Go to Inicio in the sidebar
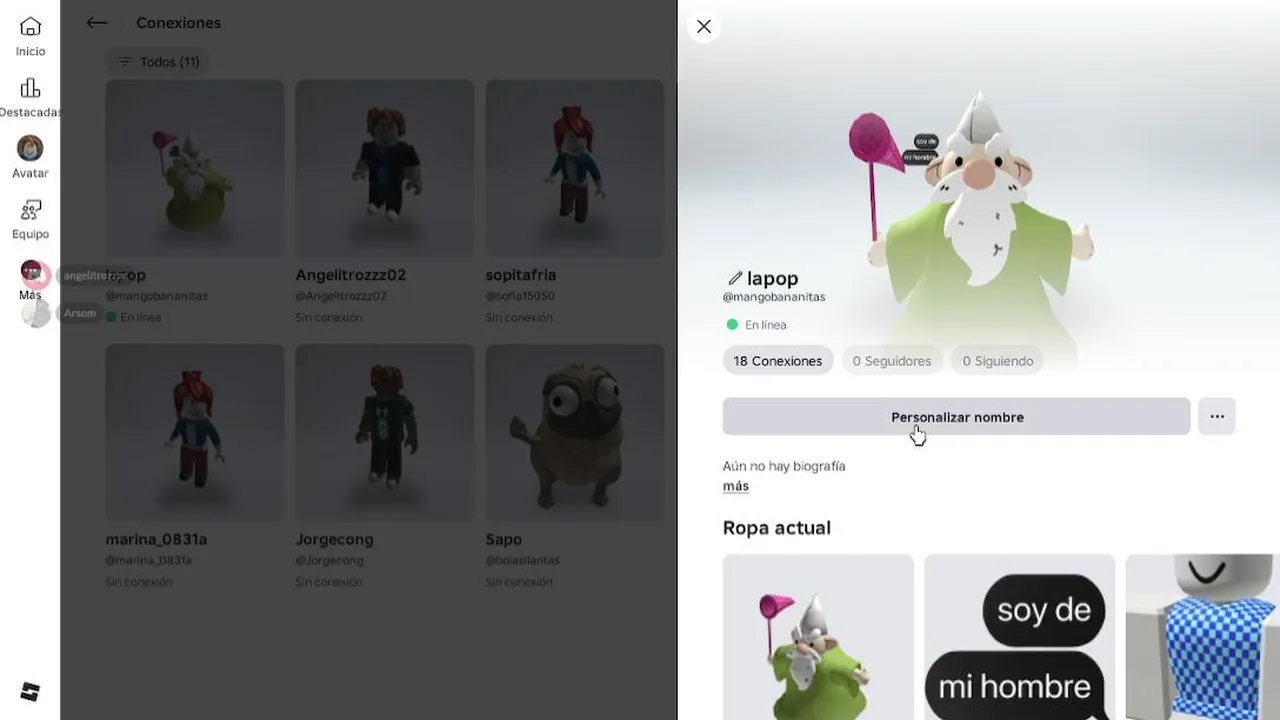This screenshot has width=1280, height=720. pos(30,37)
